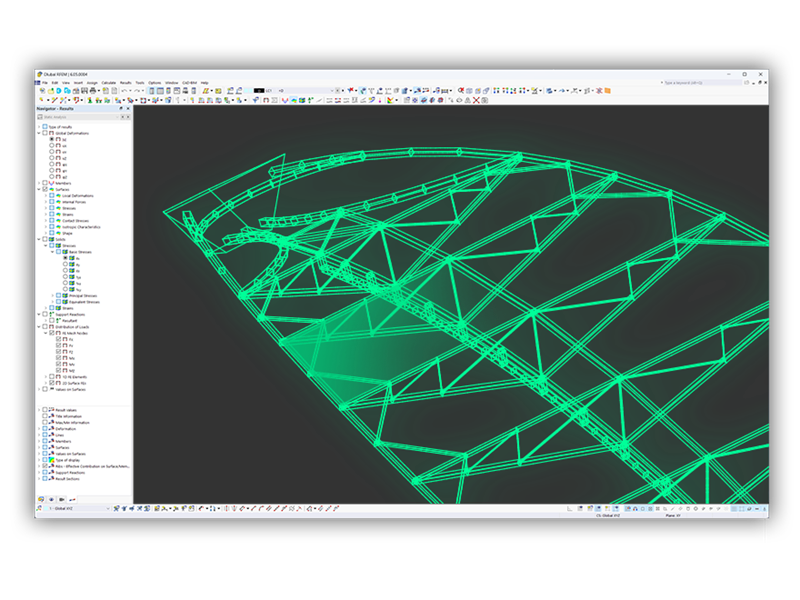Image resolution: width=800 pixels, height=600 pixels.
Task: Toggle the FE Mesh Nodes checkbox
Action: [x=52, y=333]
